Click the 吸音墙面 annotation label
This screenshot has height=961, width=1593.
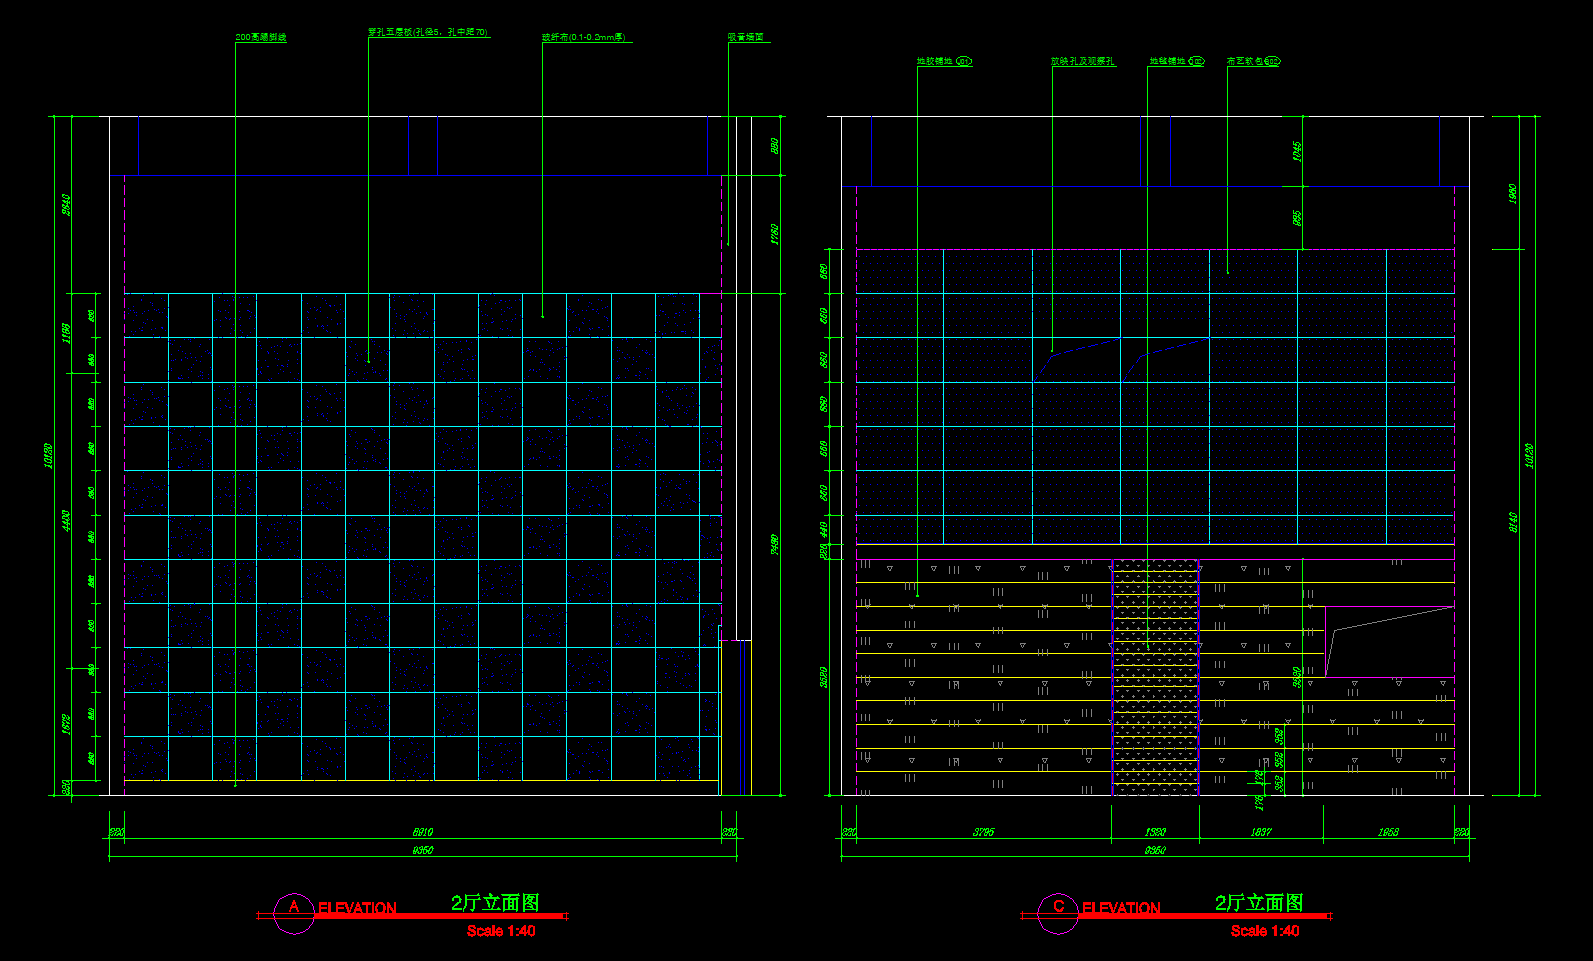pos(746,38)
